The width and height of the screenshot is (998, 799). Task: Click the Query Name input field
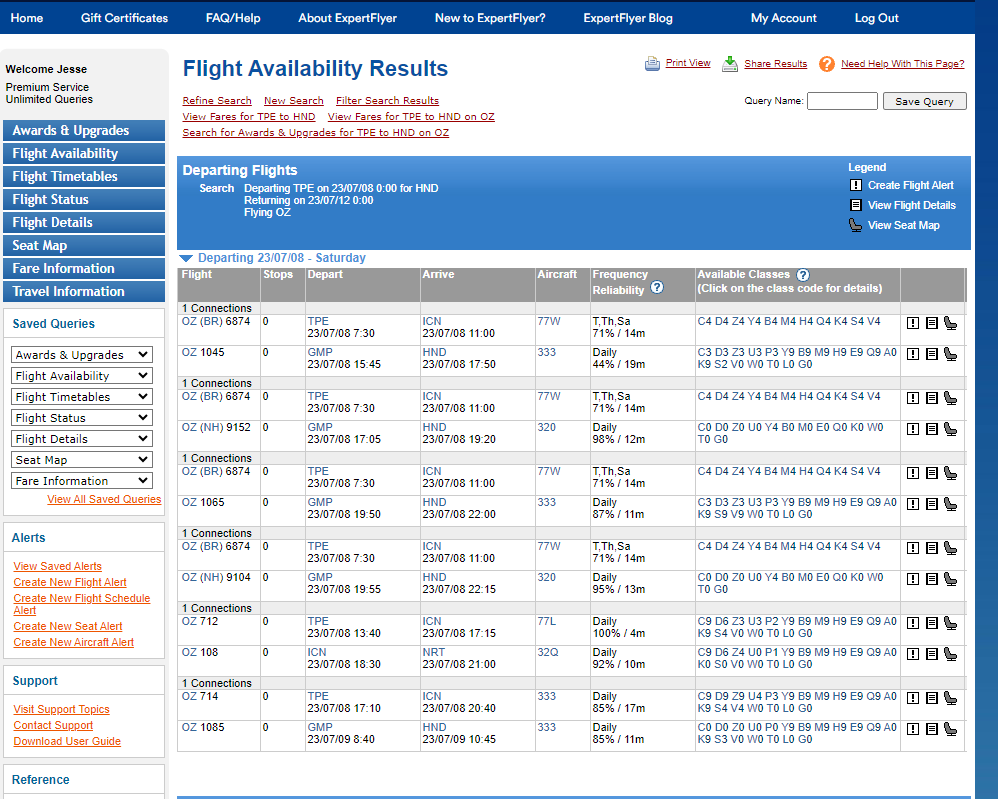pos(842,101)
